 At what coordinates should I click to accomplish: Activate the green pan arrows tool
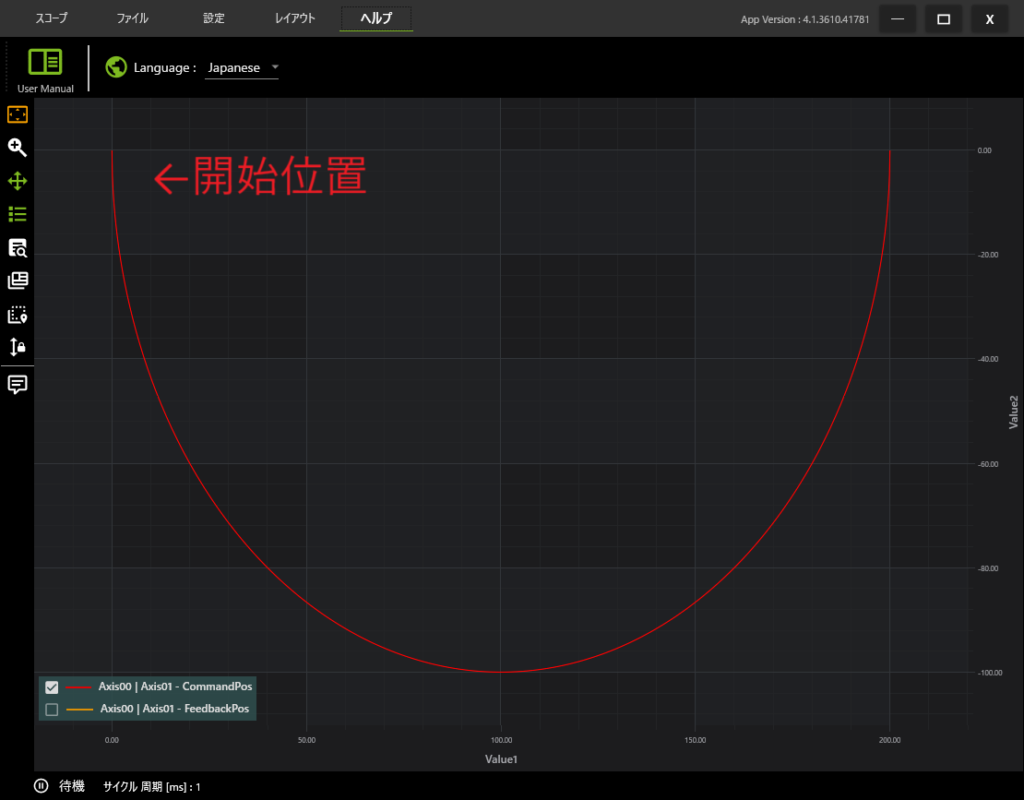(17, 181)
